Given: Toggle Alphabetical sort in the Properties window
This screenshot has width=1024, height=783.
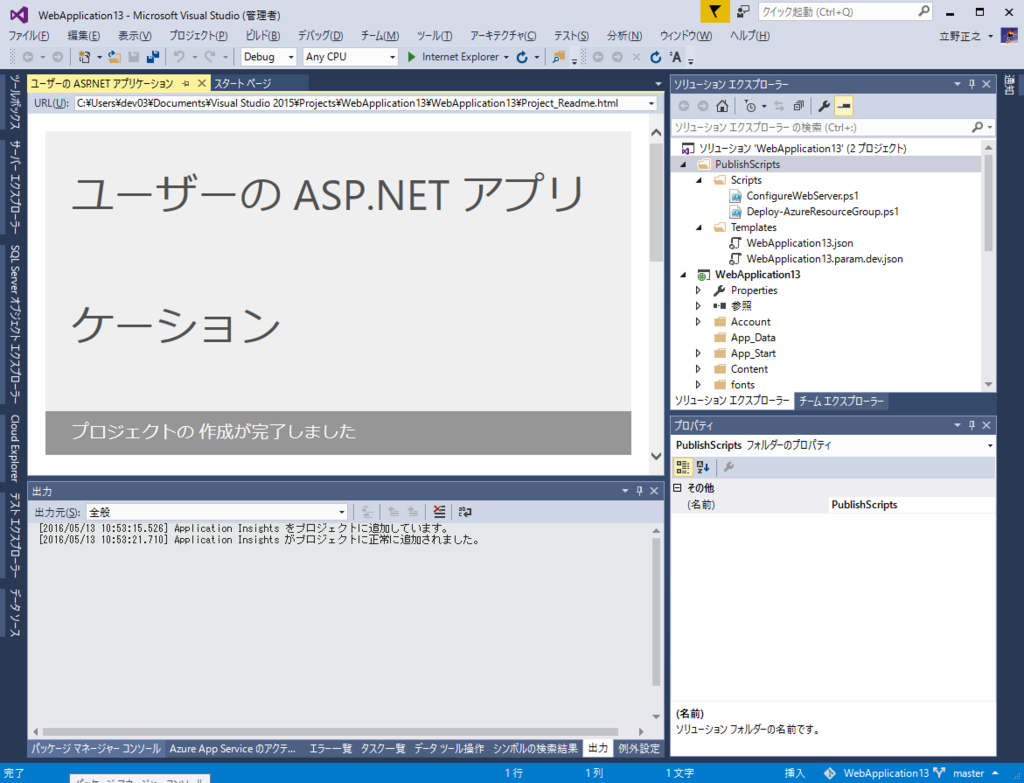Looking at the screenshot, I should tap(703, 467).
